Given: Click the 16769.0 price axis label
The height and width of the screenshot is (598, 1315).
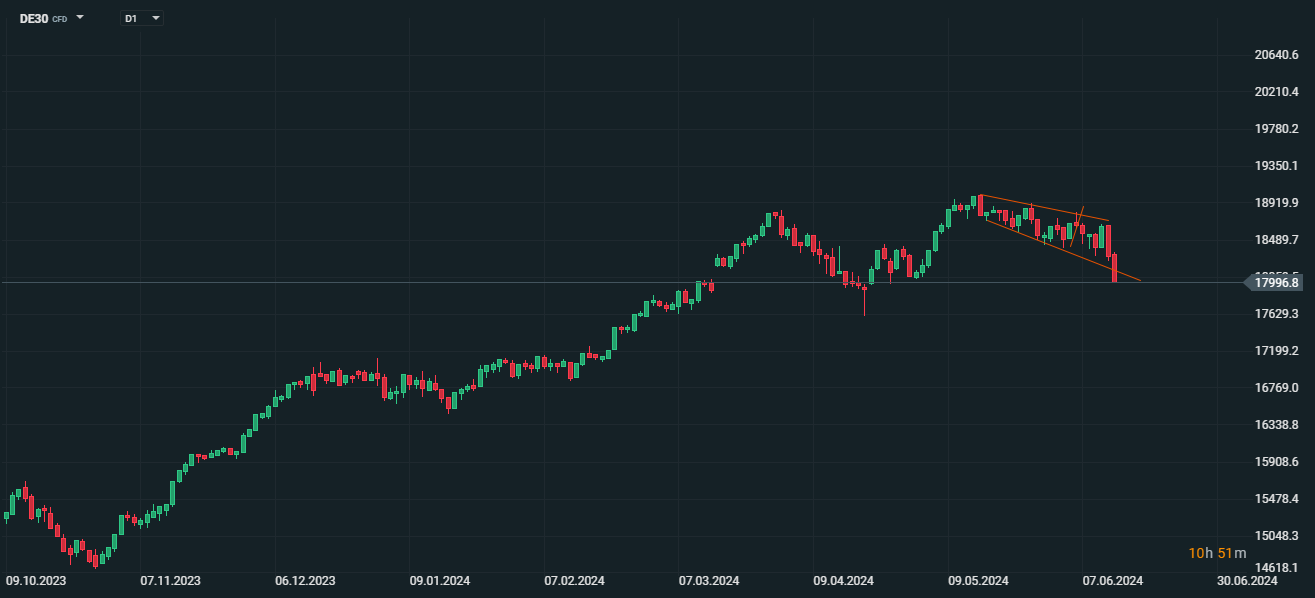Looking at the screenshot, I should pyautogui.click(x=1276, y=388).
